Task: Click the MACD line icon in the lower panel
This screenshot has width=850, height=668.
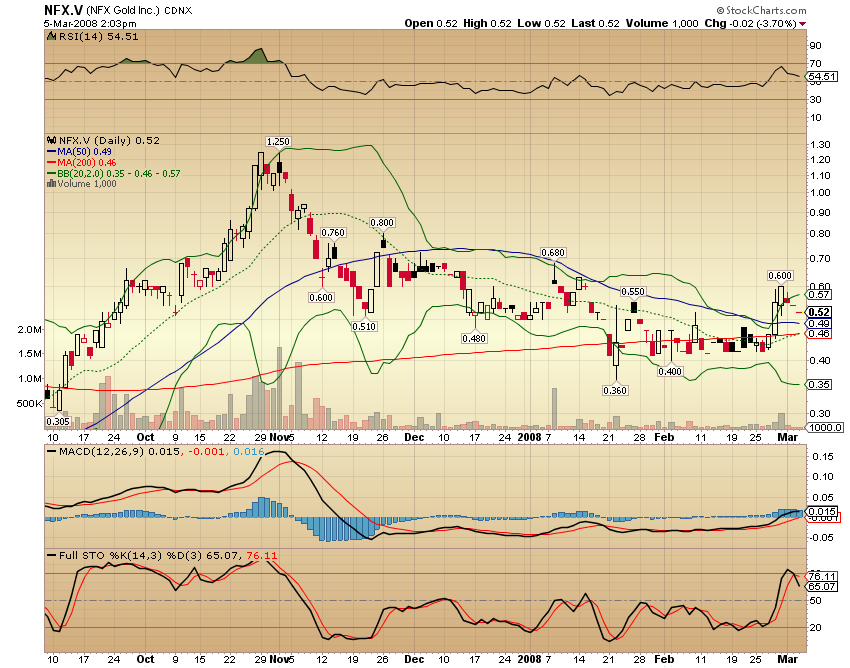Action: [x=53, y=452]
